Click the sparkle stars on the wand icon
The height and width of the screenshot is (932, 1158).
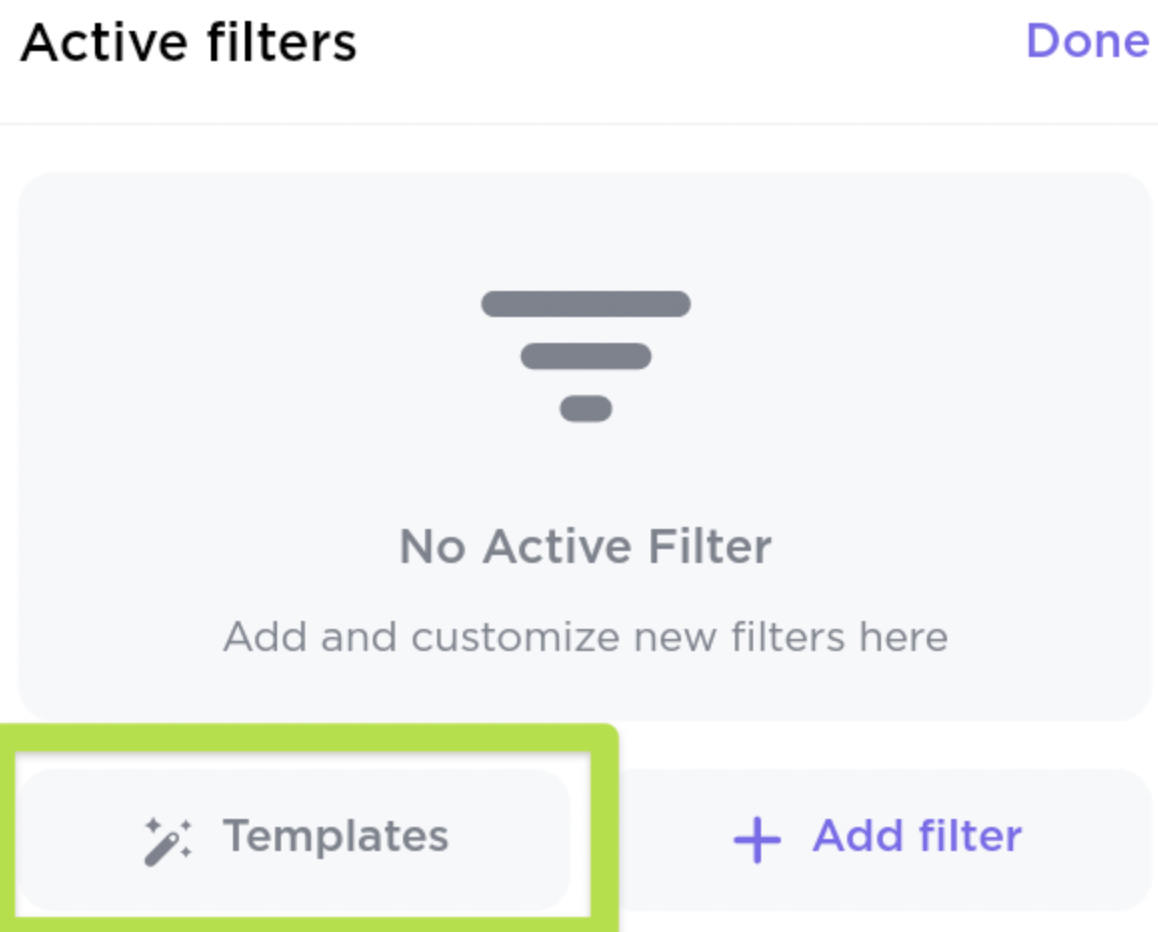pyautogui.click(x=156, y=826)
